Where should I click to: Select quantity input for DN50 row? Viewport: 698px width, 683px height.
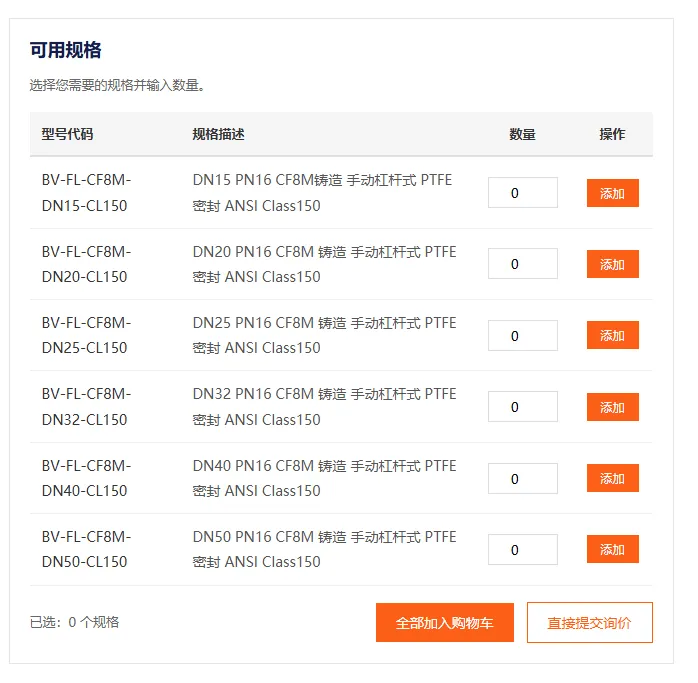pos(523,549)
